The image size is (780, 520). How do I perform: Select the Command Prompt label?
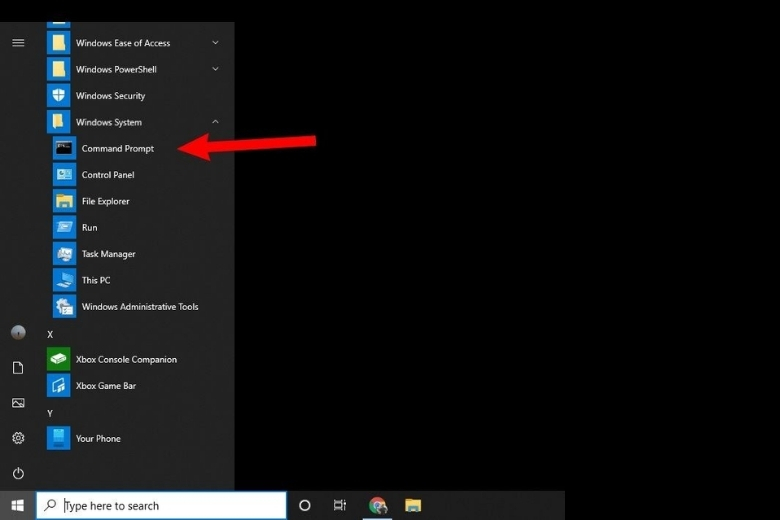pyautogui.click(x=118, y=148)
